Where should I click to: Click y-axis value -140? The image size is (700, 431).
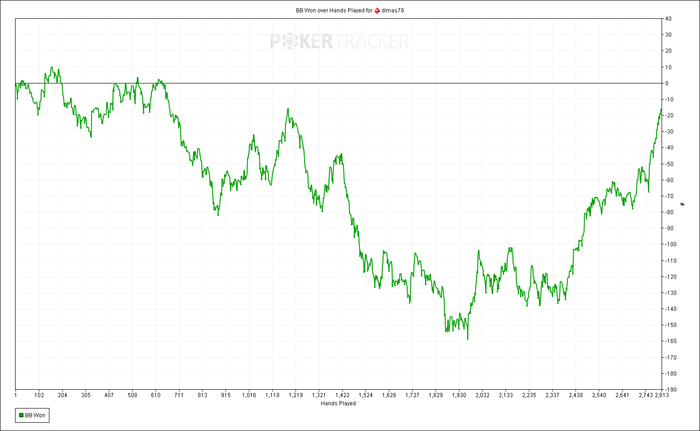click(670, 309)
